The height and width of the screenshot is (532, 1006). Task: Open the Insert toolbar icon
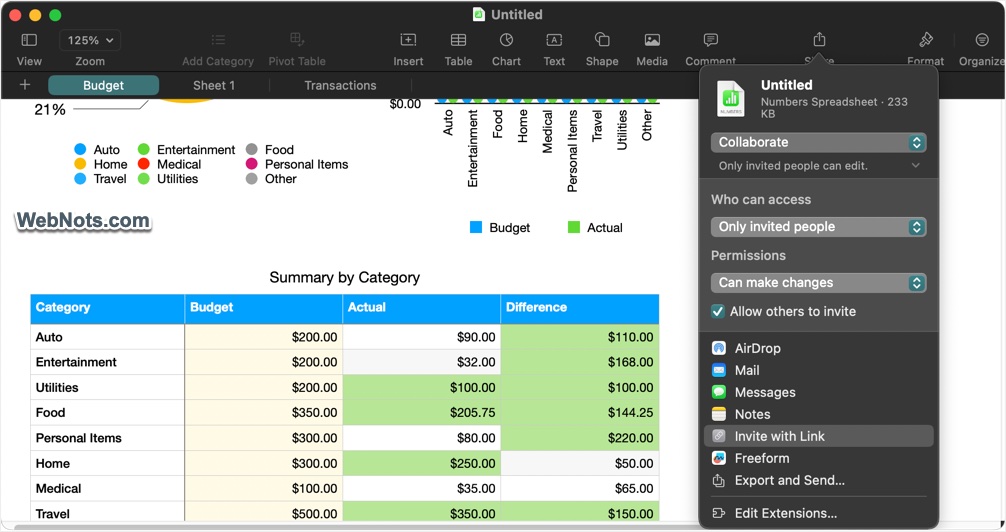click(x=408, y=40)
